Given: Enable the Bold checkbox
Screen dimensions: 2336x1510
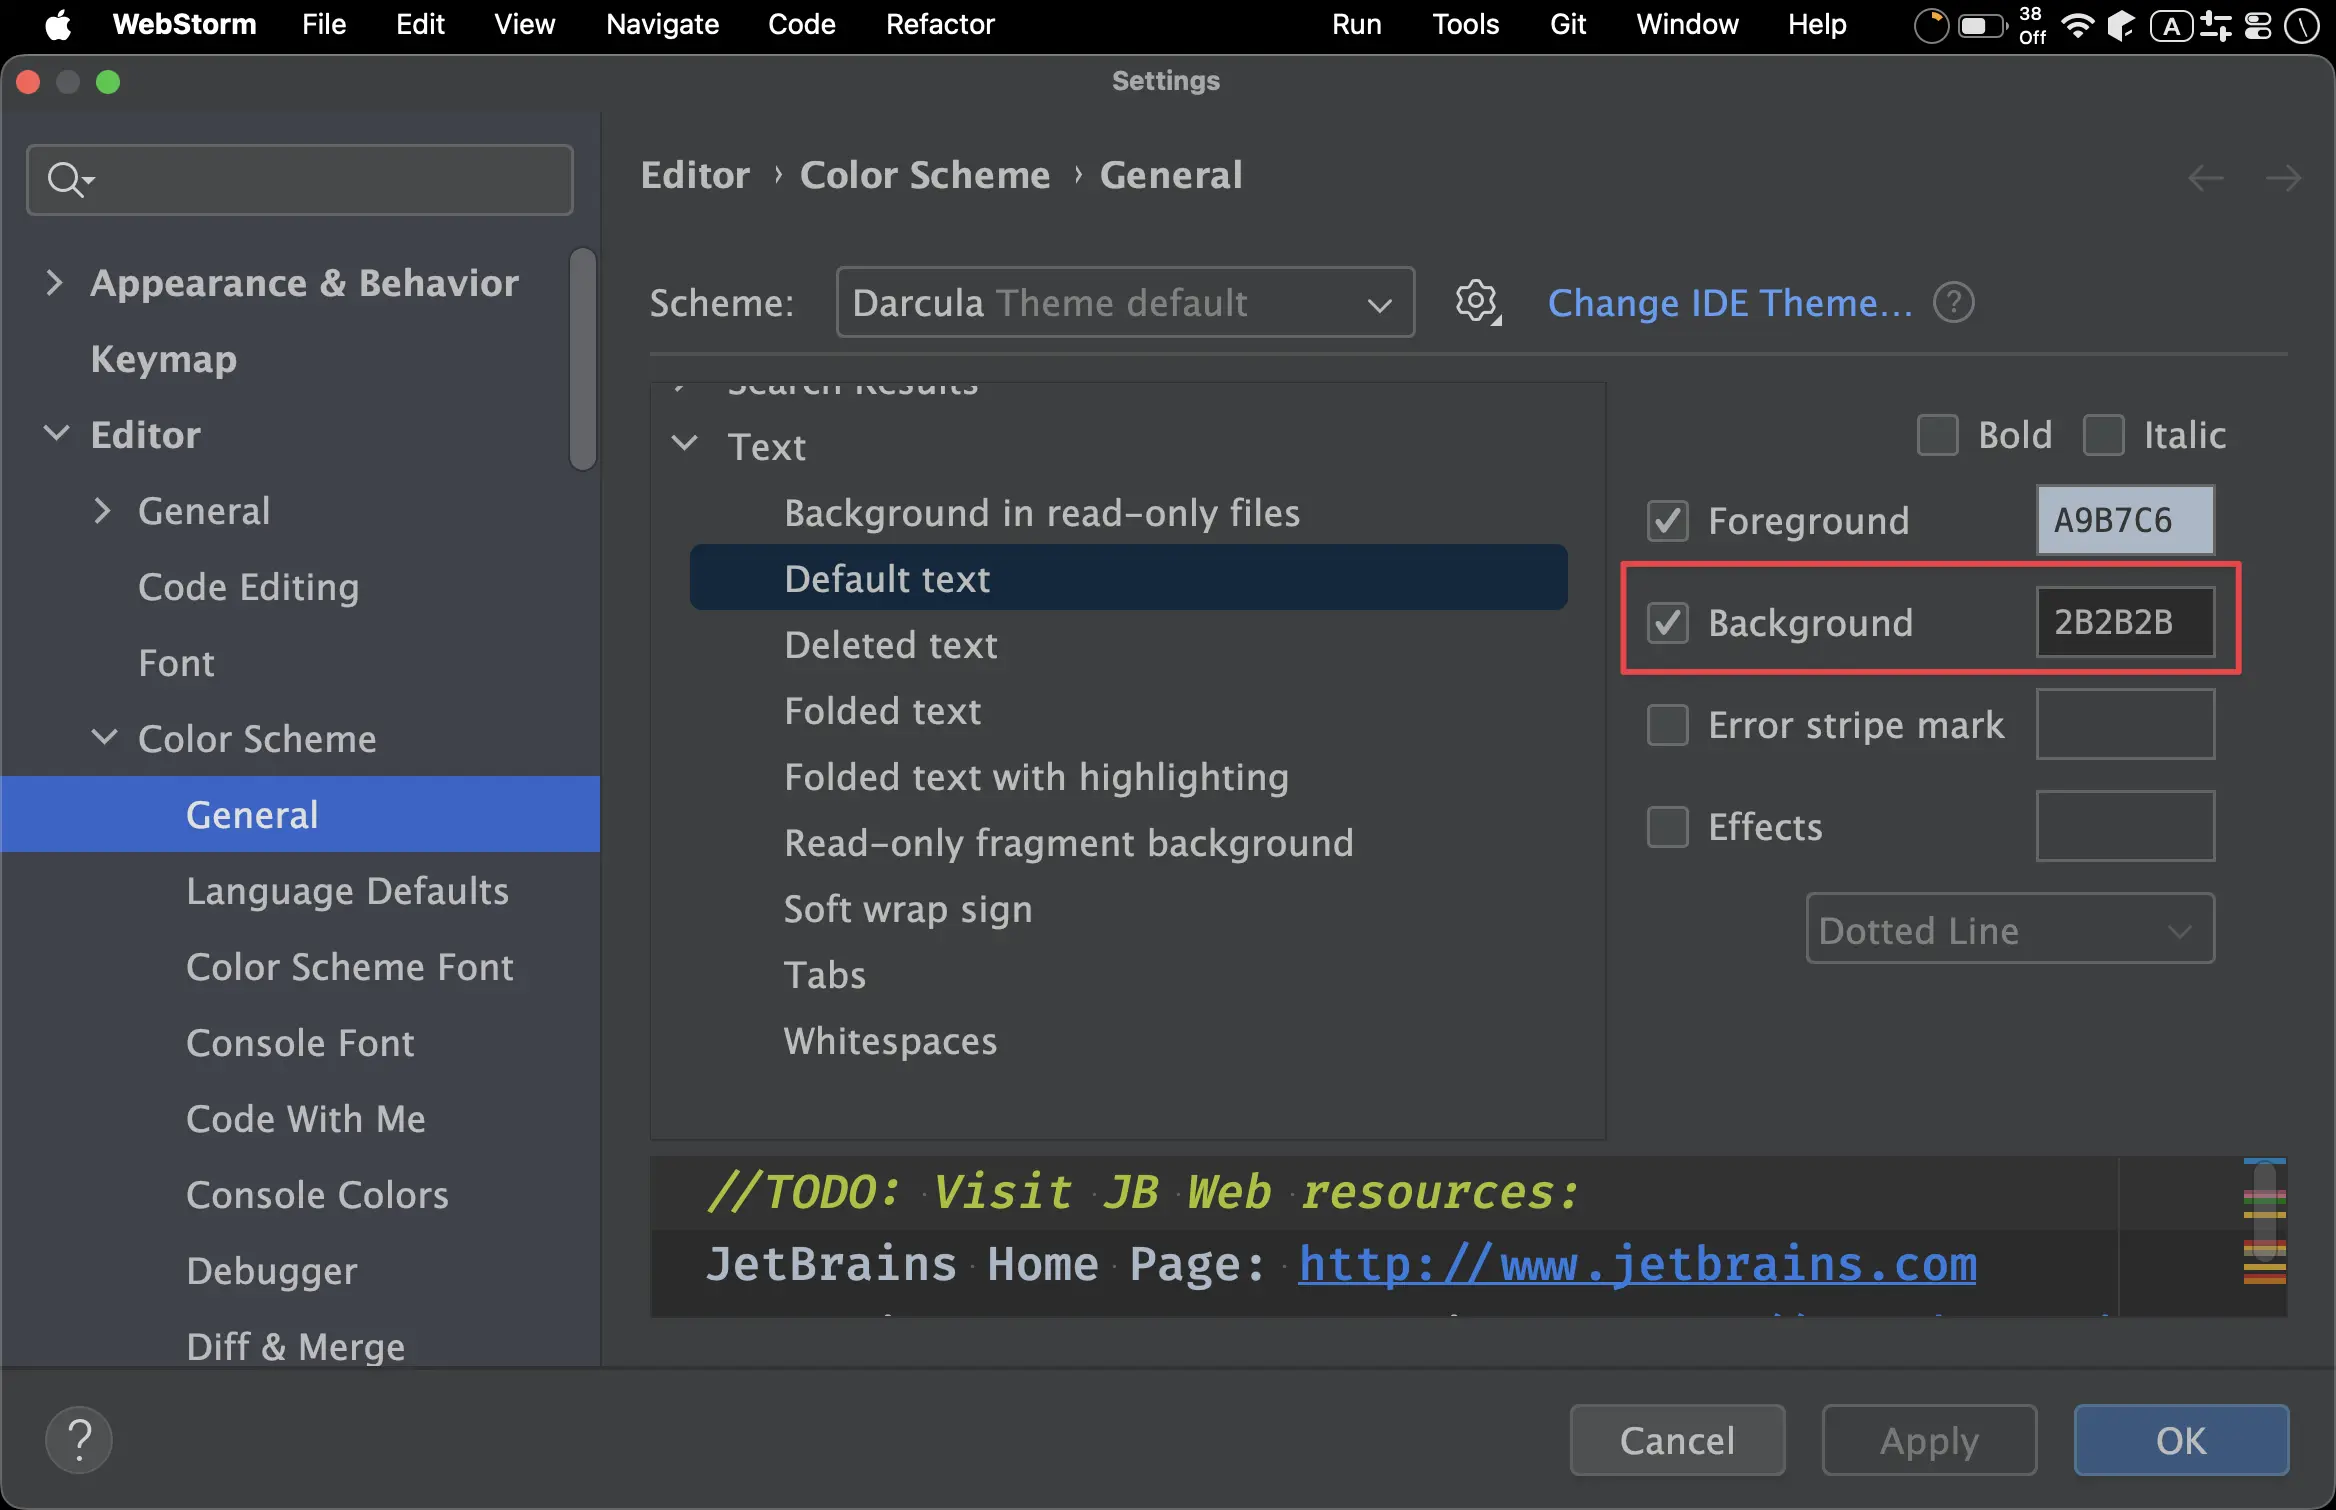Looking at the screenshot, I should [1937, 435].
